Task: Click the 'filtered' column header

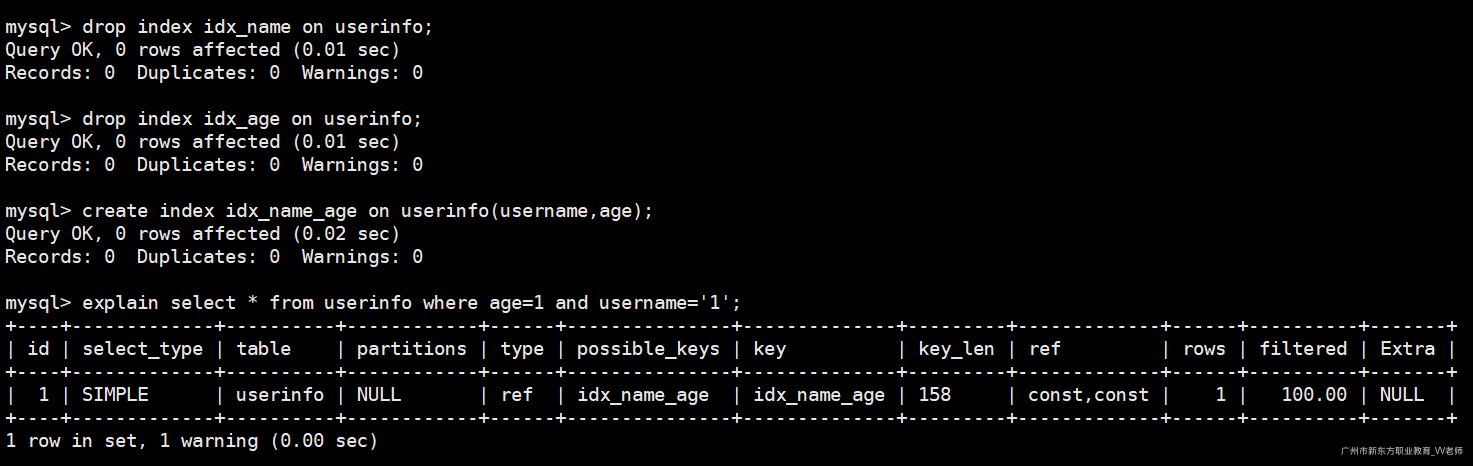Action: [x=1303, y=349]
